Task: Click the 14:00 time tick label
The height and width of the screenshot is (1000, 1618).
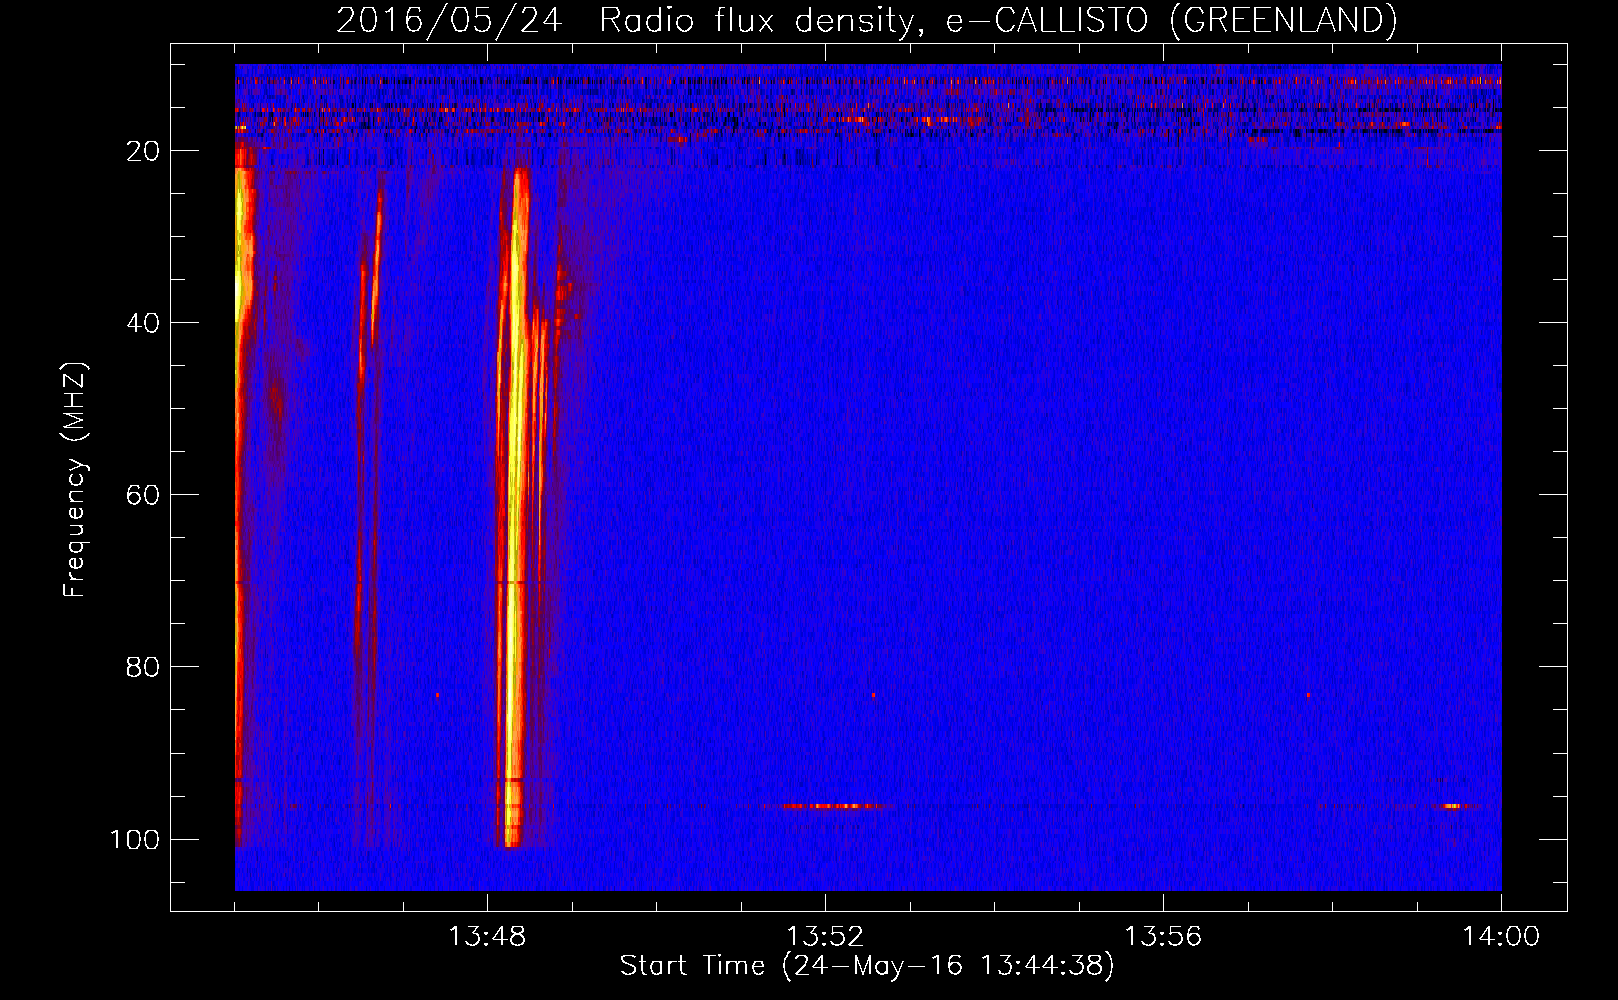Action: click(x=1501, y=937)
